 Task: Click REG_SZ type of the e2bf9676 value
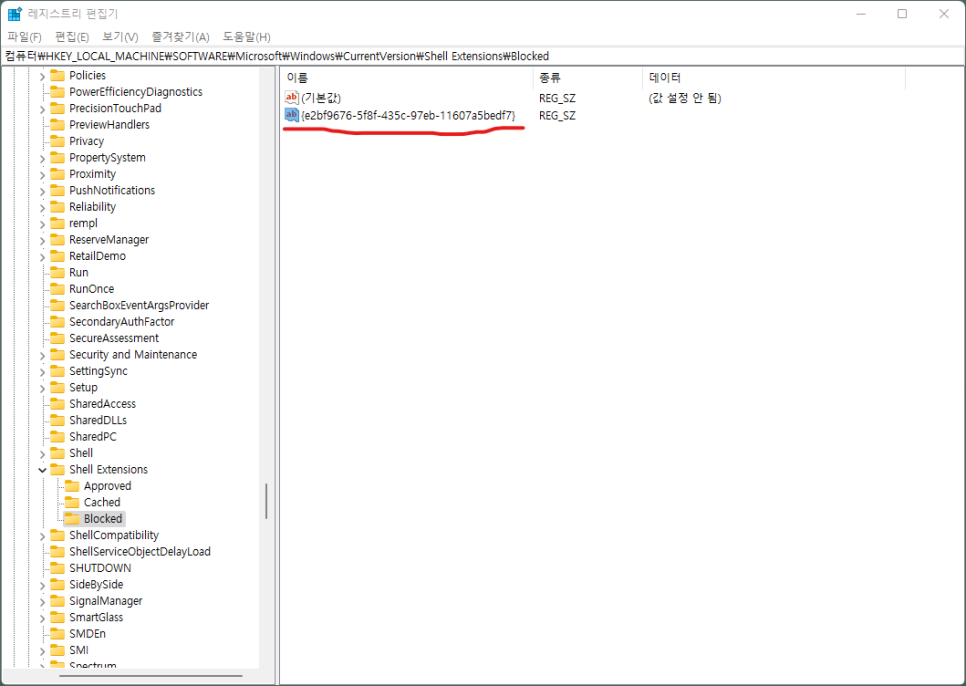click(557, 115)
